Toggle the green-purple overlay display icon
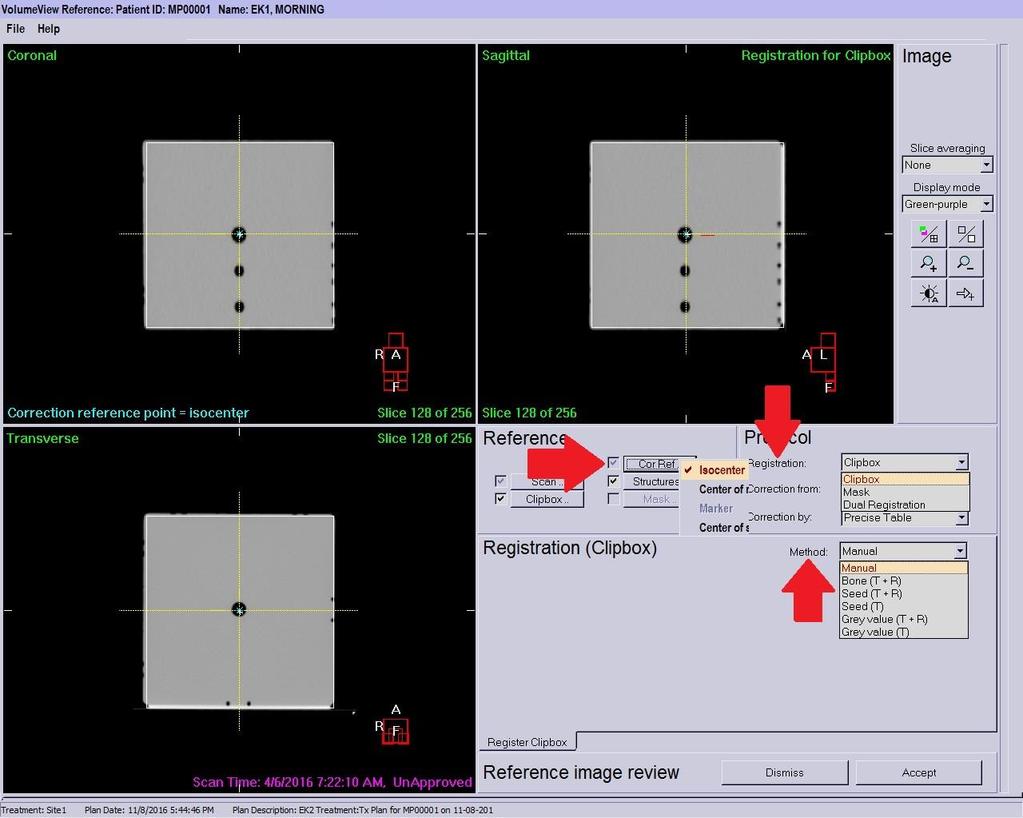 point(928,234)
